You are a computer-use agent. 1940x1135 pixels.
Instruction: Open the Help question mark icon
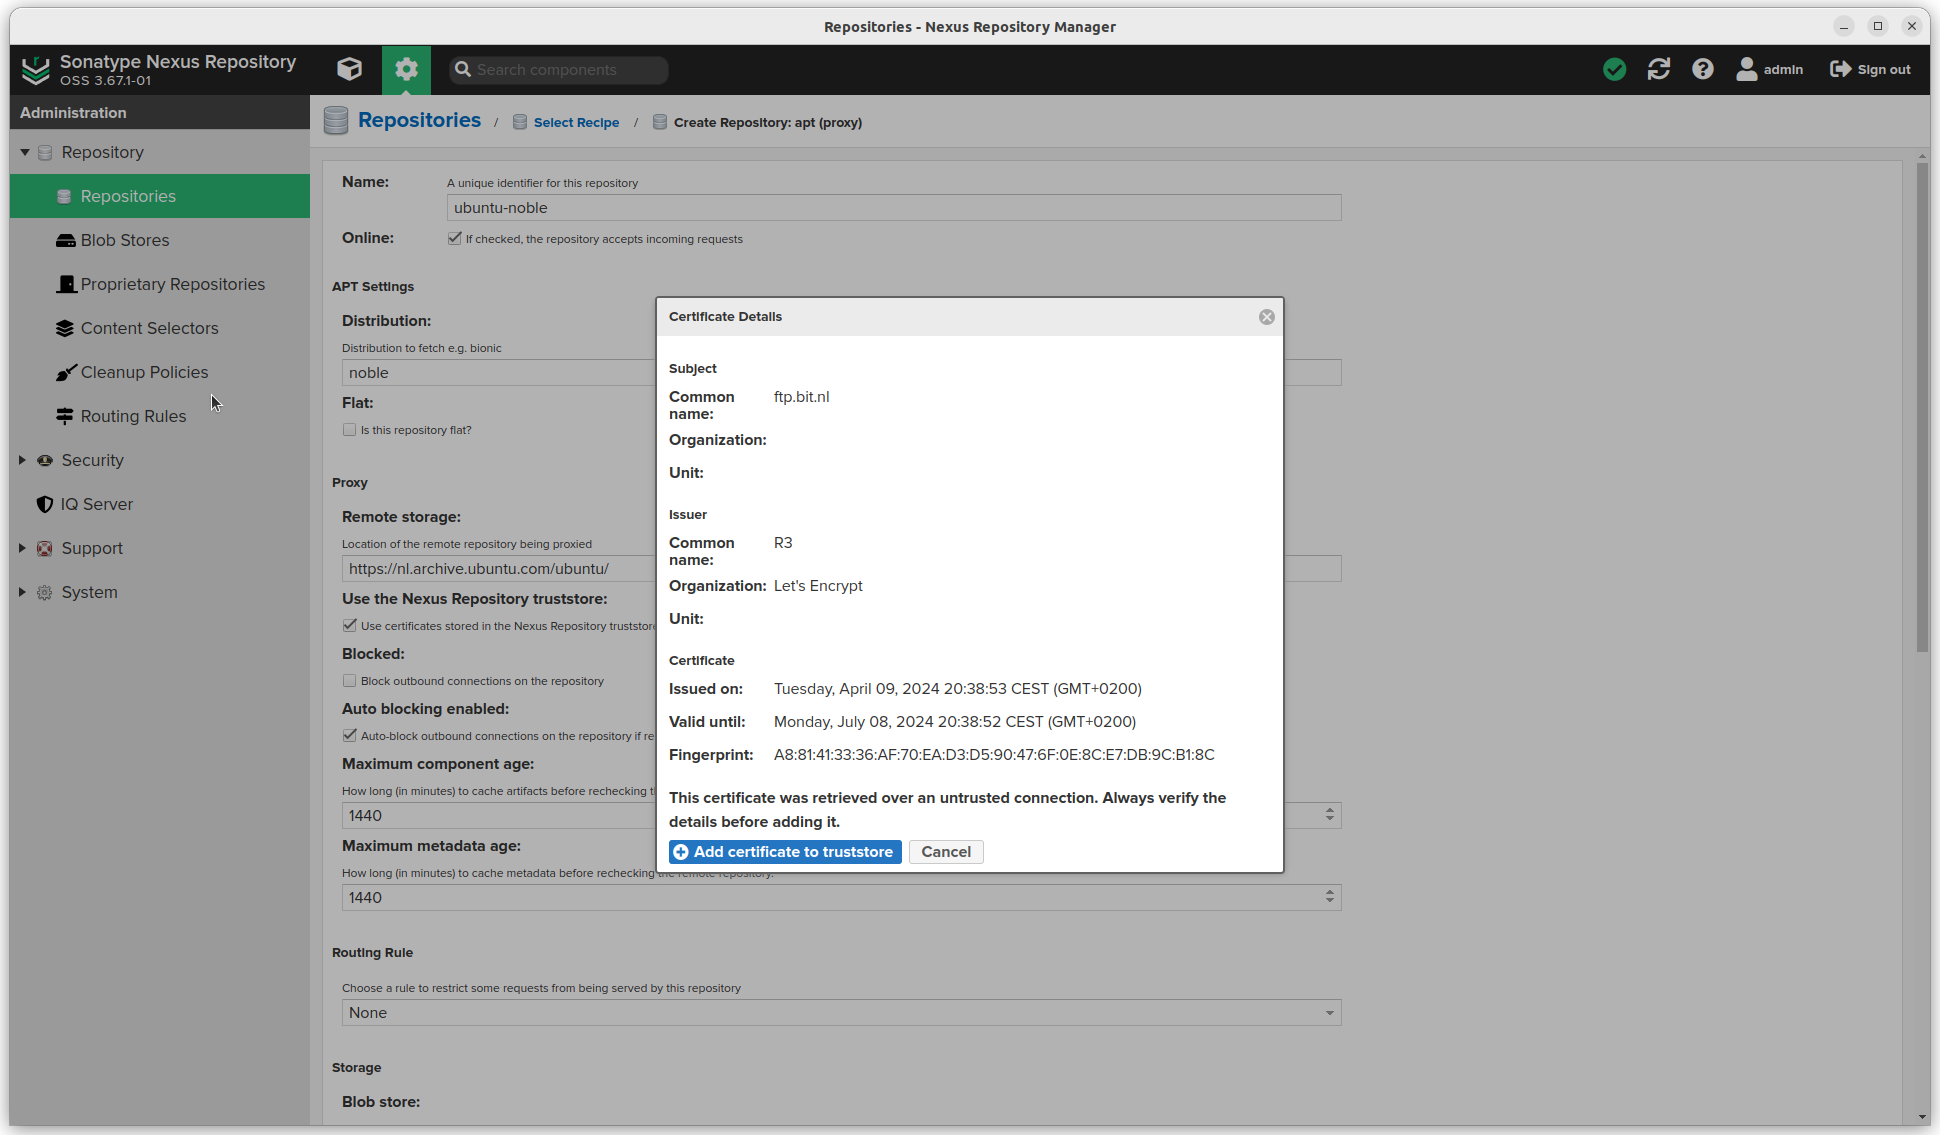pyautogui.click(x=1703, y=69)
